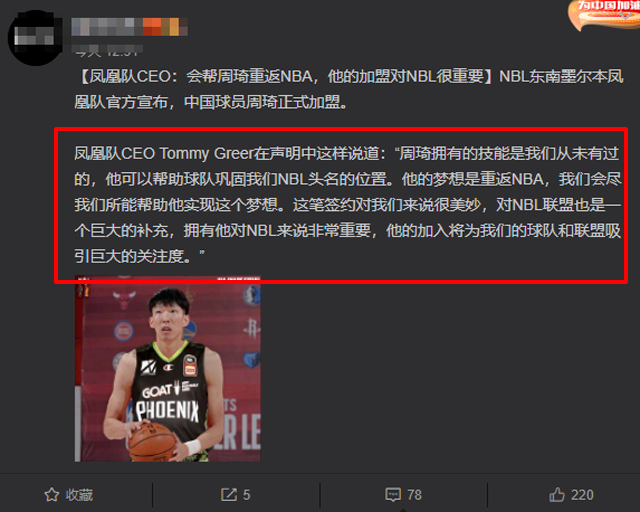Viewport: 640px width, 512px height.
Task: Click the Bulls logo in photo backdrop
Action: coord(124,300)
